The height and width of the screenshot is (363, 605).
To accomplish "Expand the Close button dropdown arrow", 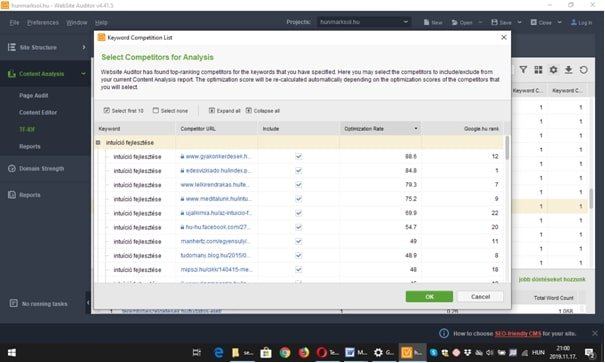I will pos(559,22).
